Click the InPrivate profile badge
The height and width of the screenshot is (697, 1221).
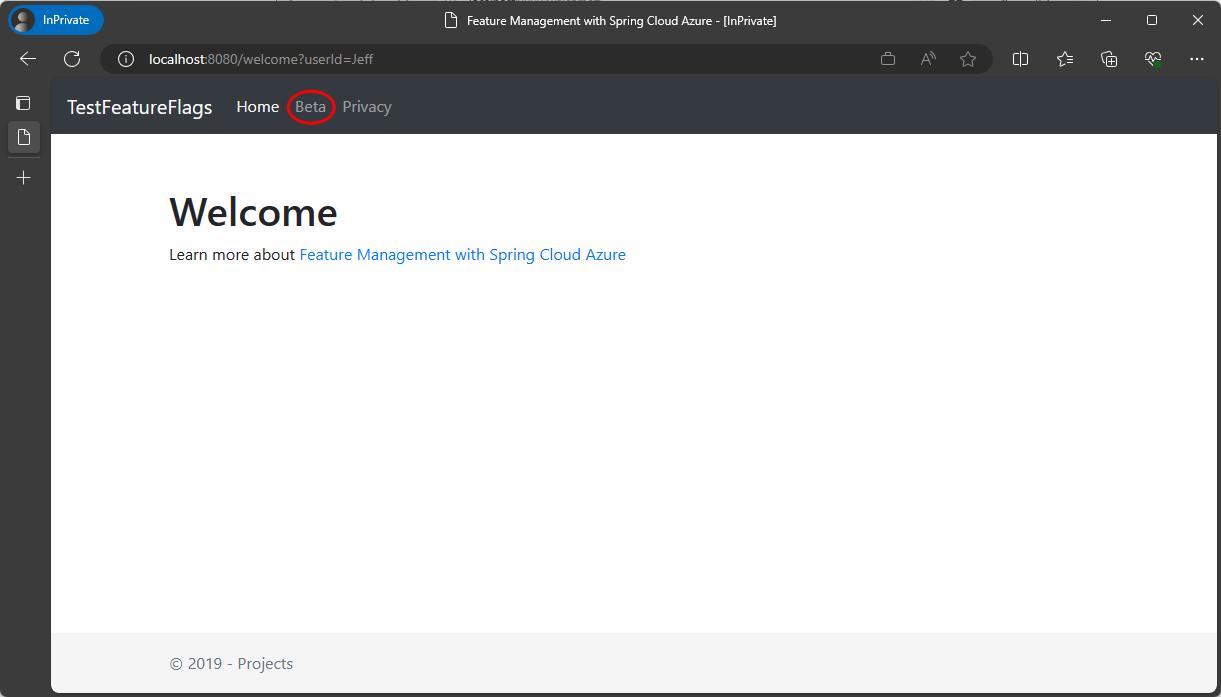click(56, 20)
